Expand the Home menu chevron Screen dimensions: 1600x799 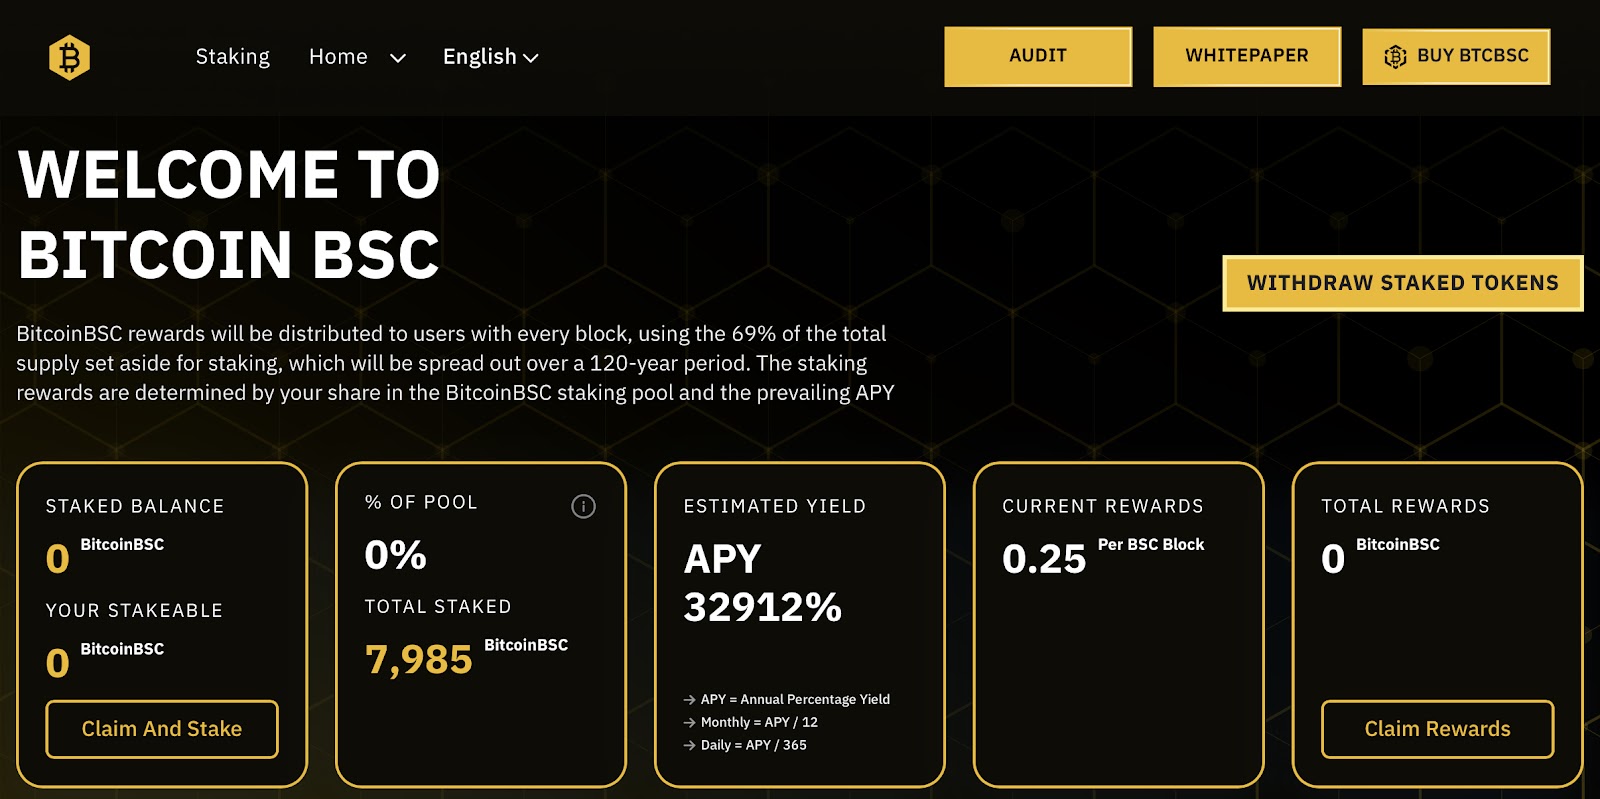click(398, 58)
